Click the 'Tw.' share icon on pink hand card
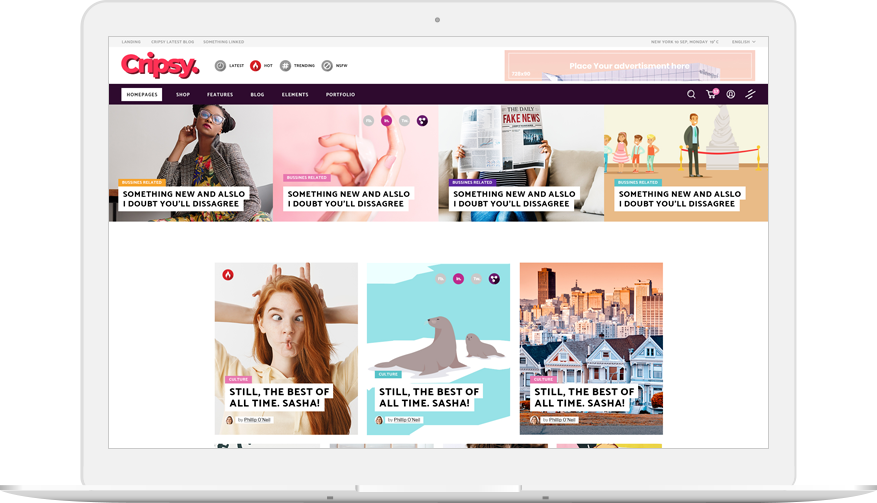The image size is (877, 503). tap(404, 120)
